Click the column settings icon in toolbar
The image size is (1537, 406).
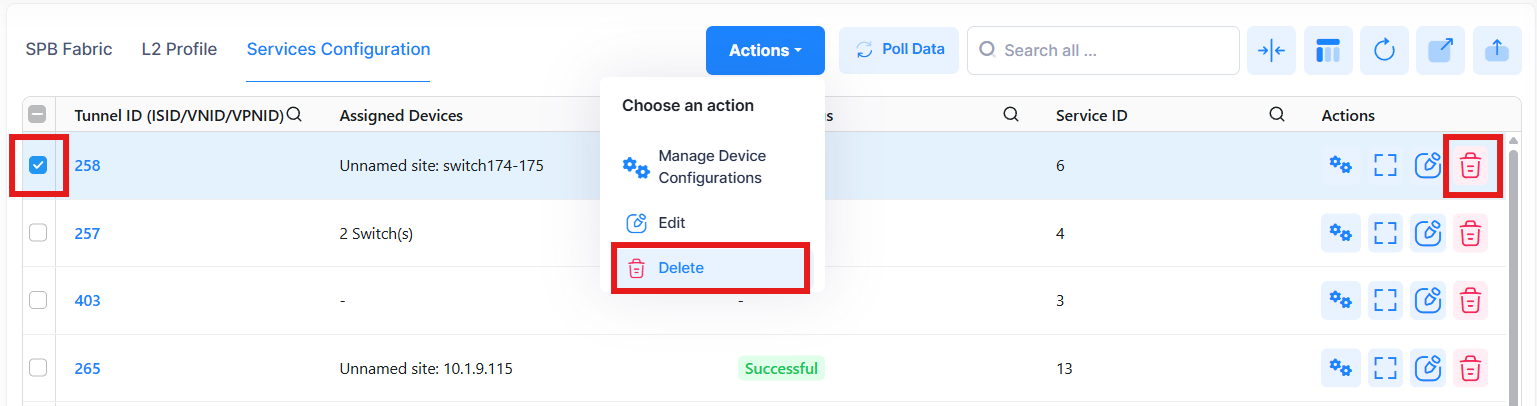pyautogui.click(x=1328, y=50)
